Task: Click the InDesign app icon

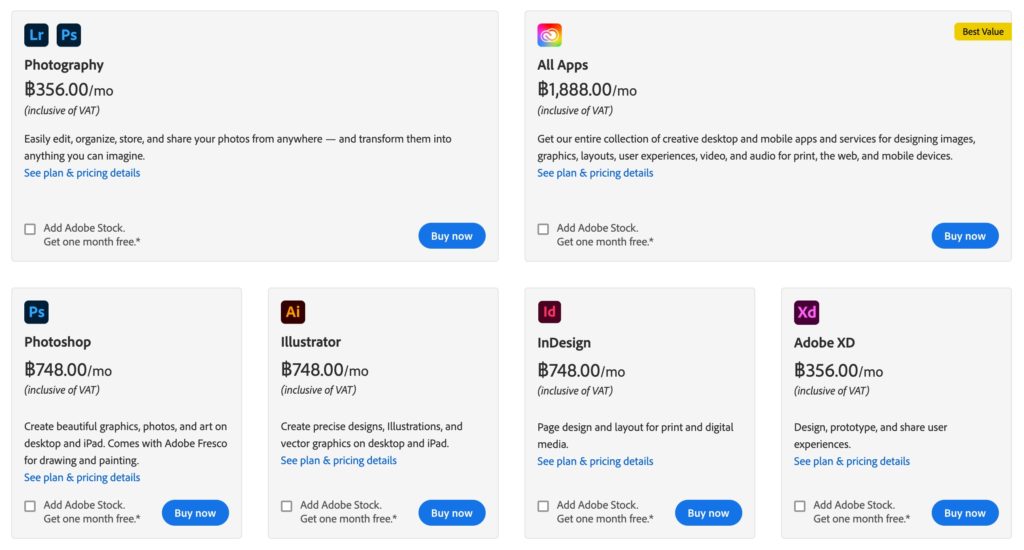Action: click(x=549, y=312)
